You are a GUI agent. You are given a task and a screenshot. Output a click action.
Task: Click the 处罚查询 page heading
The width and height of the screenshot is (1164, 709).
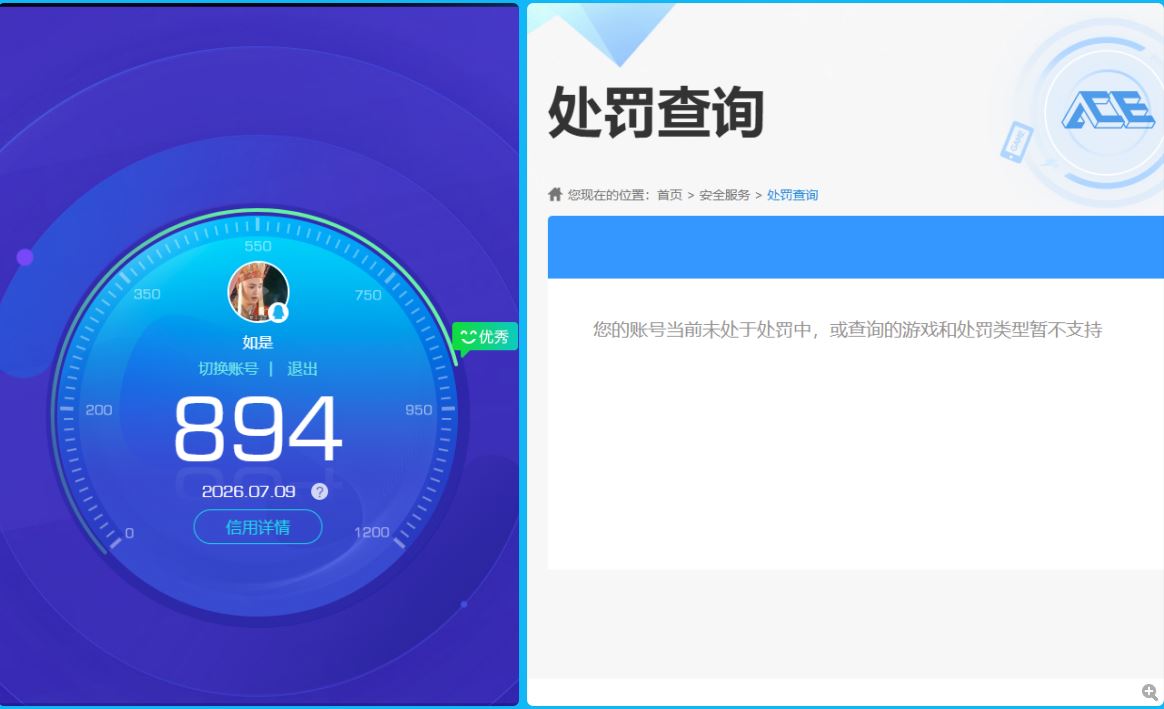click(x=656, y=113)
